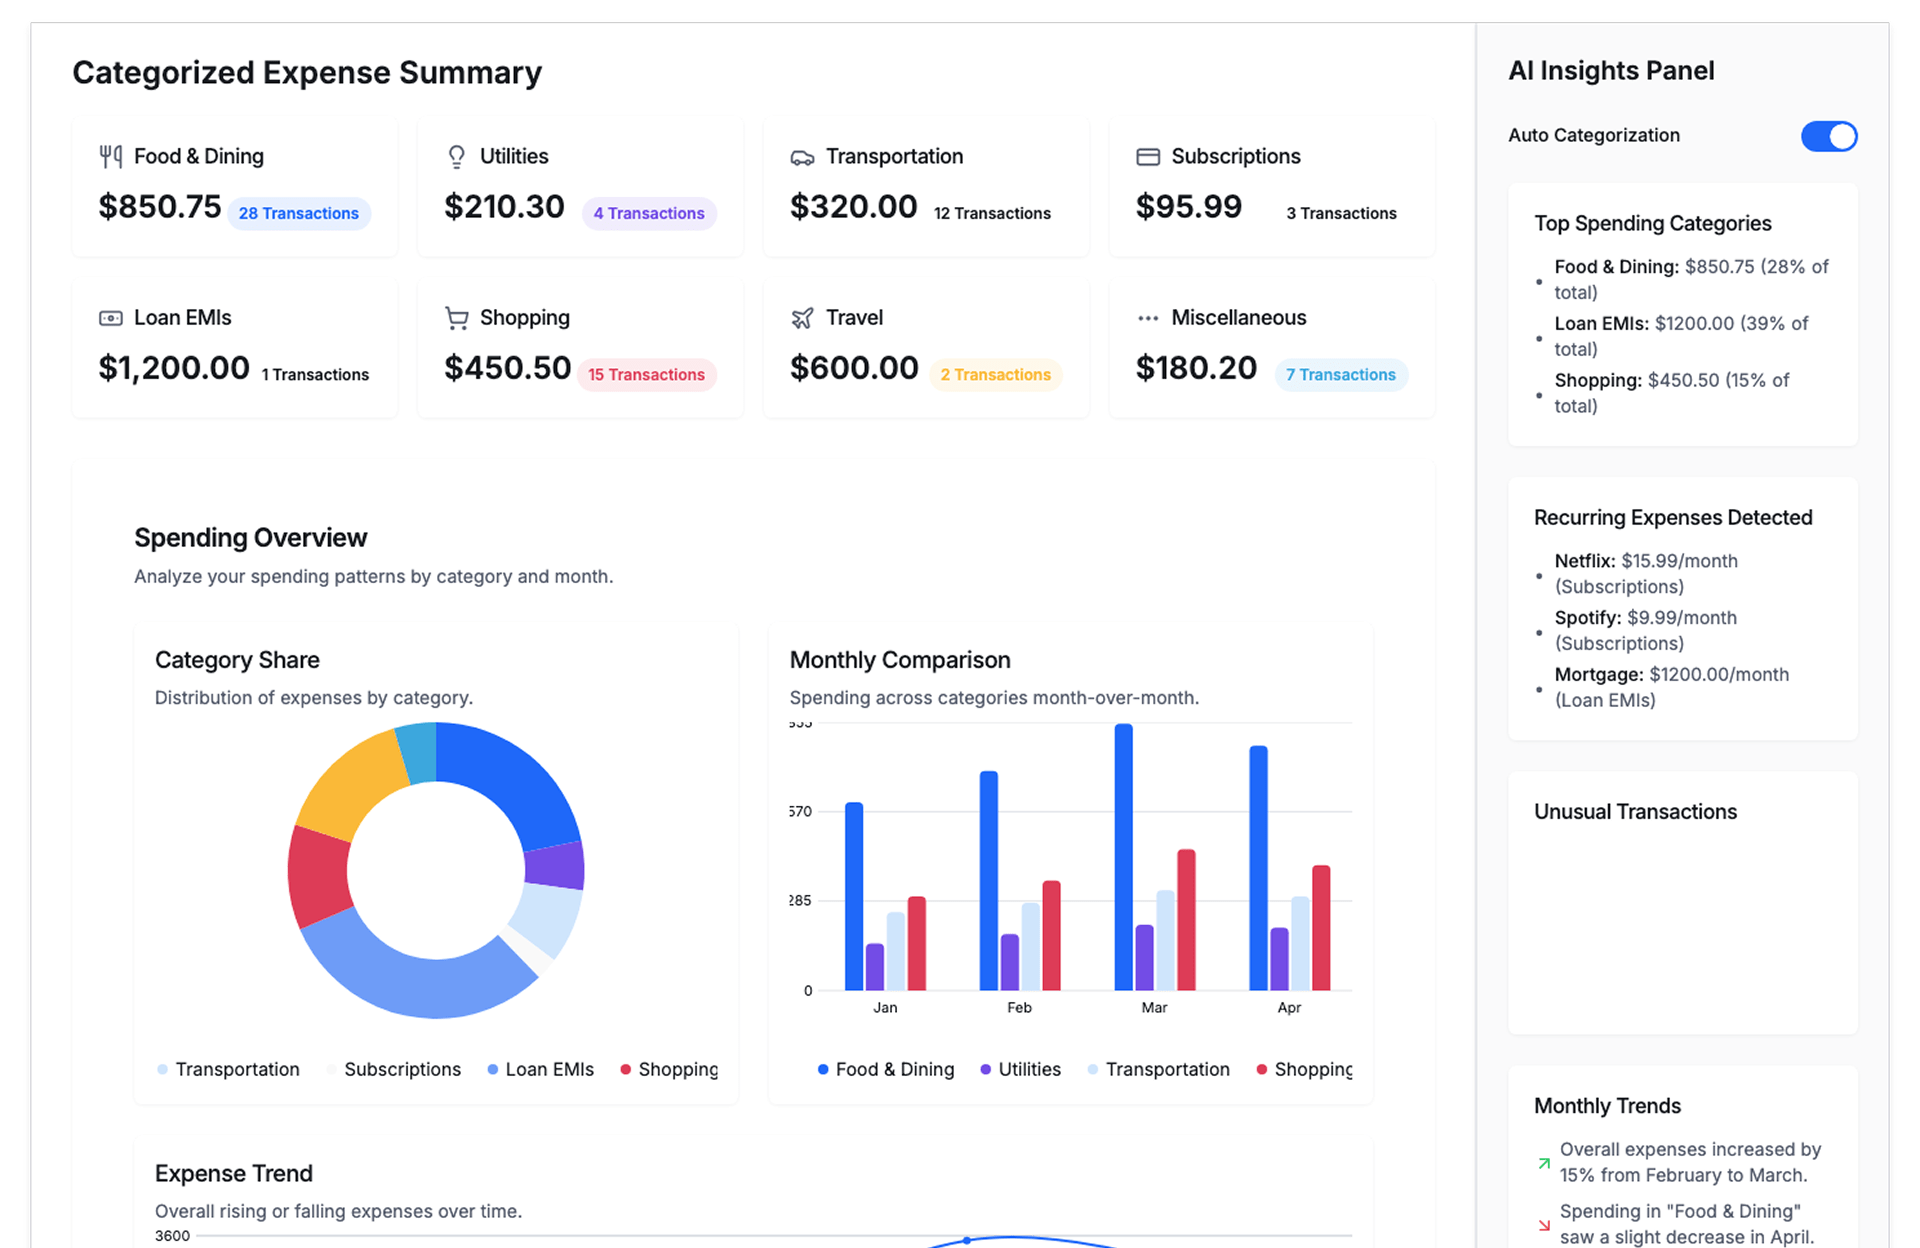This screenshot has width=1920, height=1248.
Task: Click the Shopping cart icon
Action: (456, 318)
